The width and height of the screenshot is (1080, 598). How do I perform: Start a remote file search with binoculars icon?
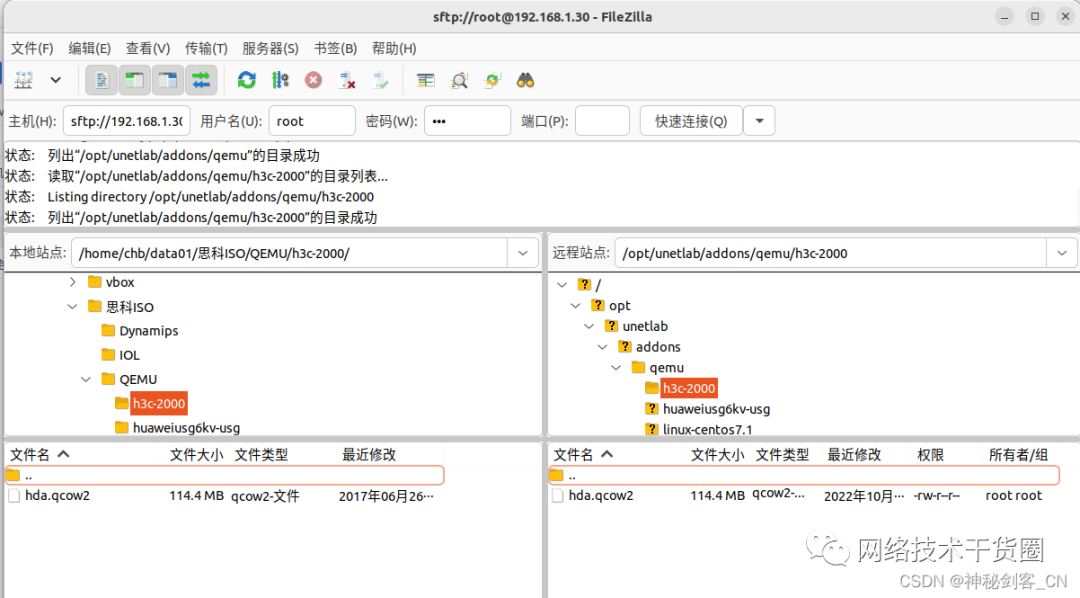[525, 80]
